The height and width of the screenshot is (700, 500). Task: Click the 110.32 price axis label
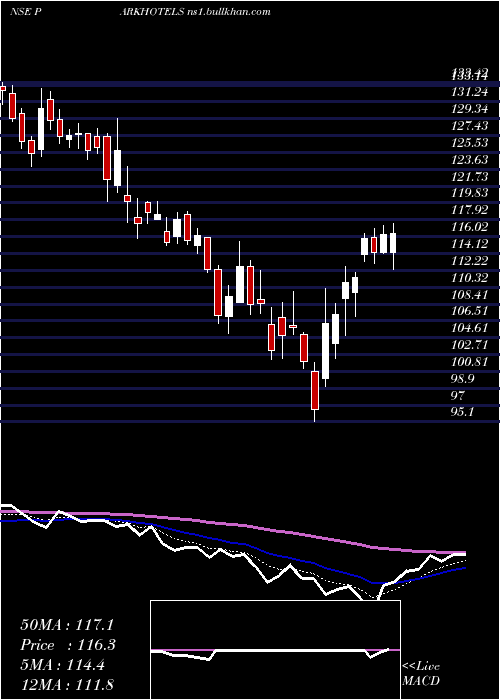pyautogui.click(x=470, y=278)
